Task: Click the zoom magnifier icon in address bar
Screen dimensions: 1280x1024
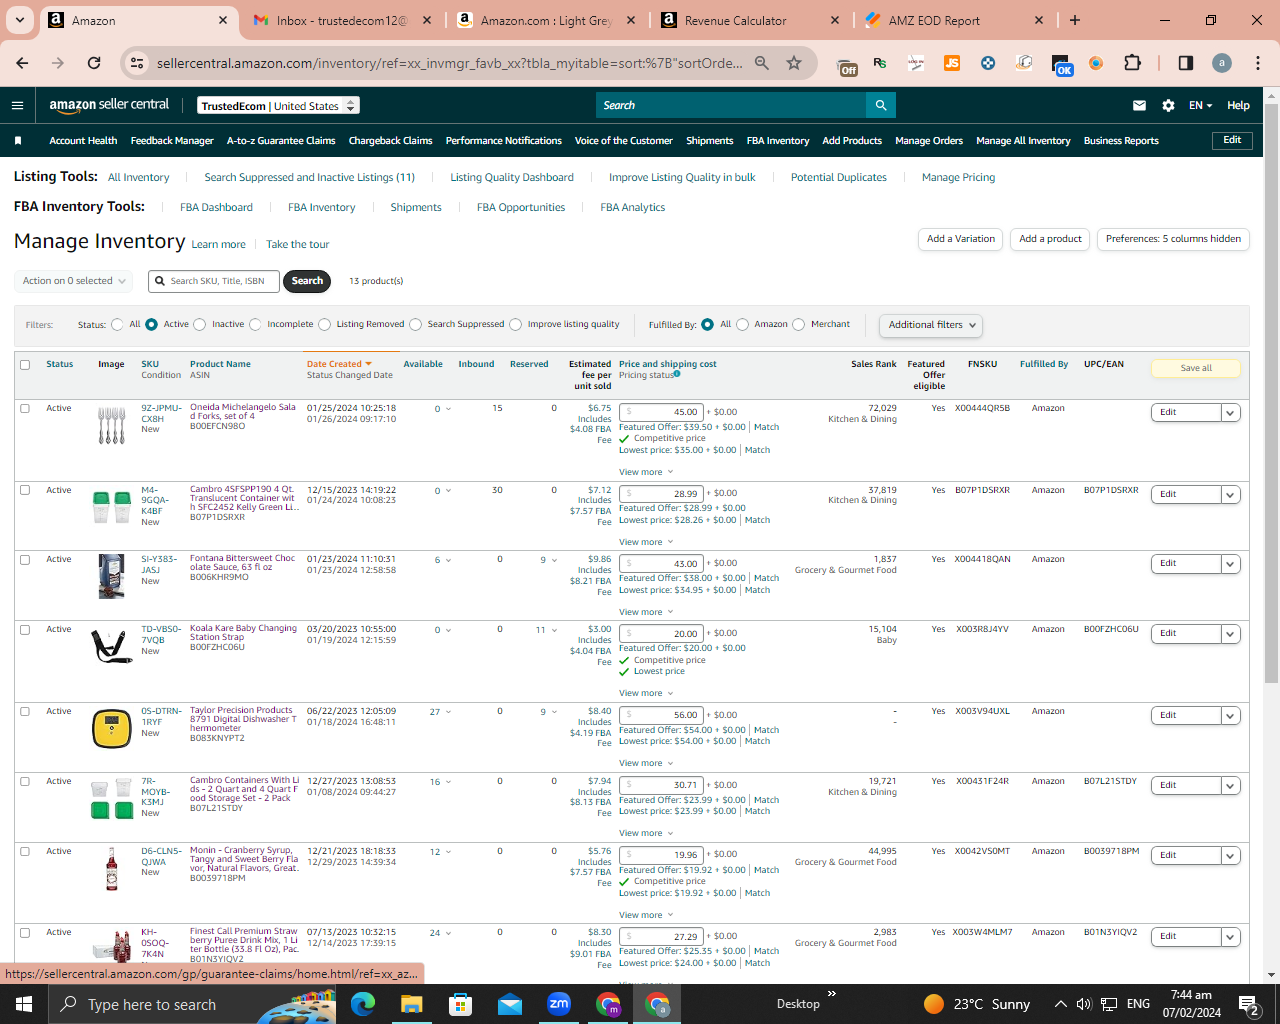Action: [x=762, y=63]
